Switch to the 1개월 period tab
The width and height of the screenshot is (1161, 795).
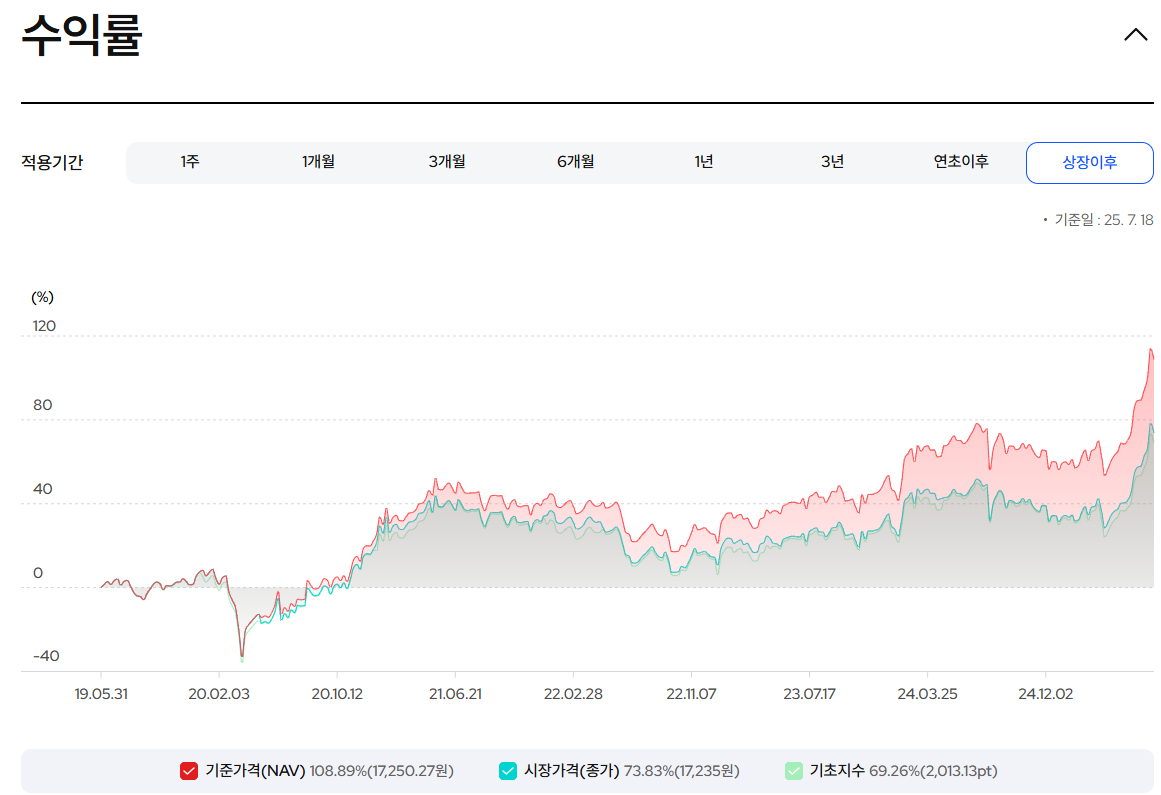317,162
